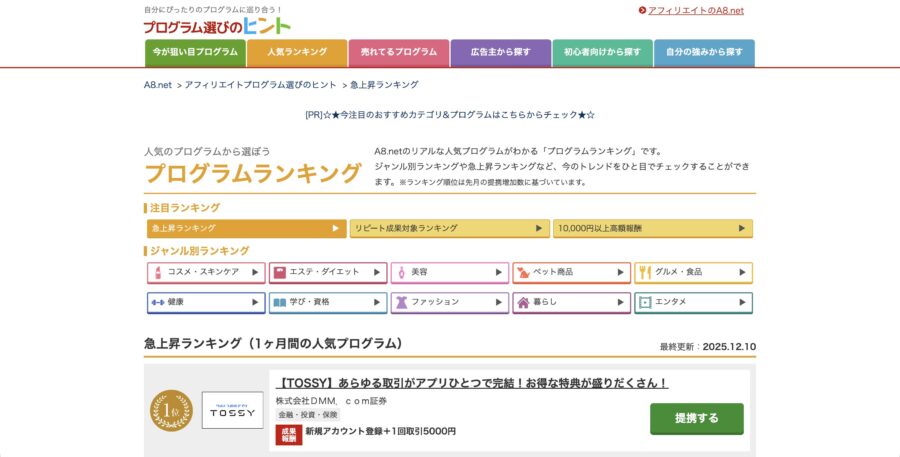The width and height of the screenshot is (900, 457).
Task: Click the 金融・投資・保険 category tag
Action: [308, 415]
